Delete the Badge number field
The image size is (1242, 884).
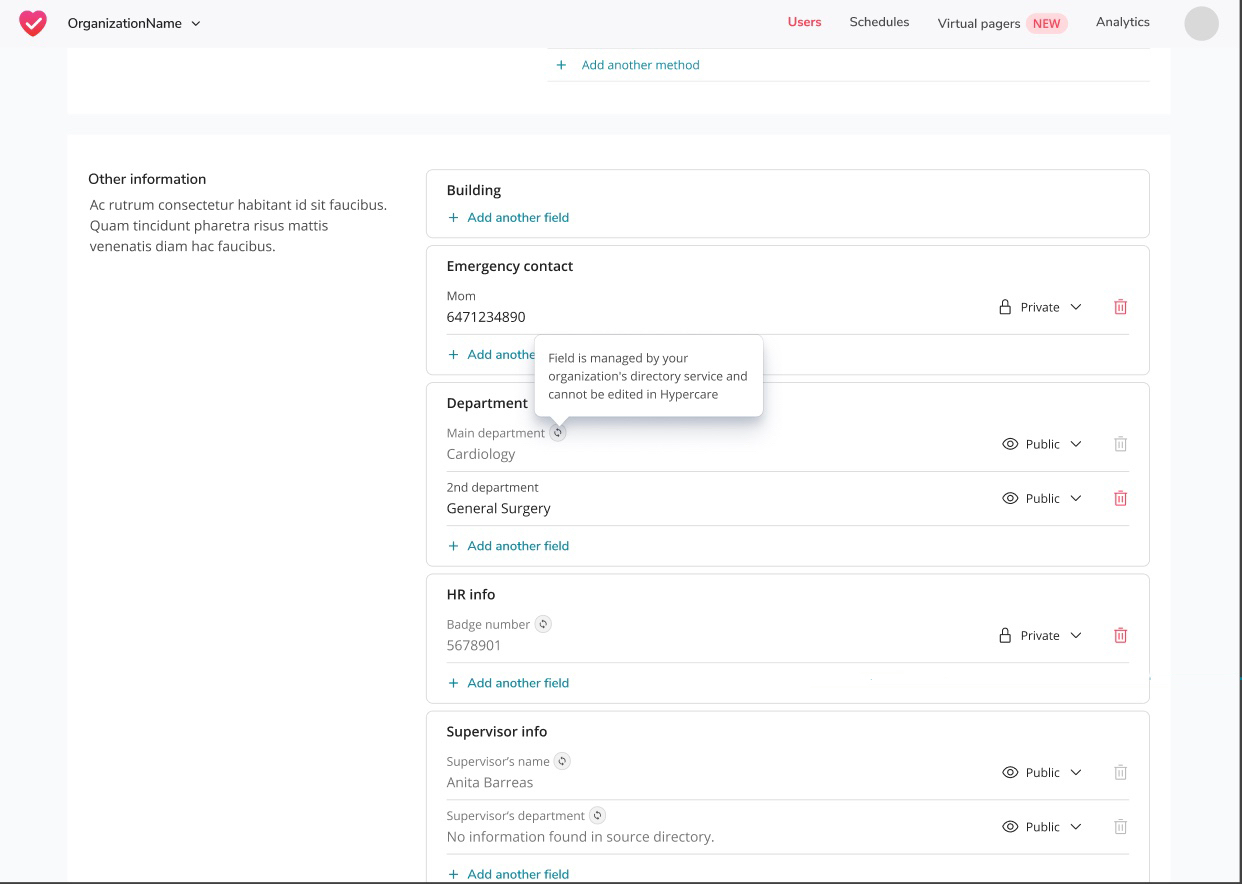[1120, 635]
